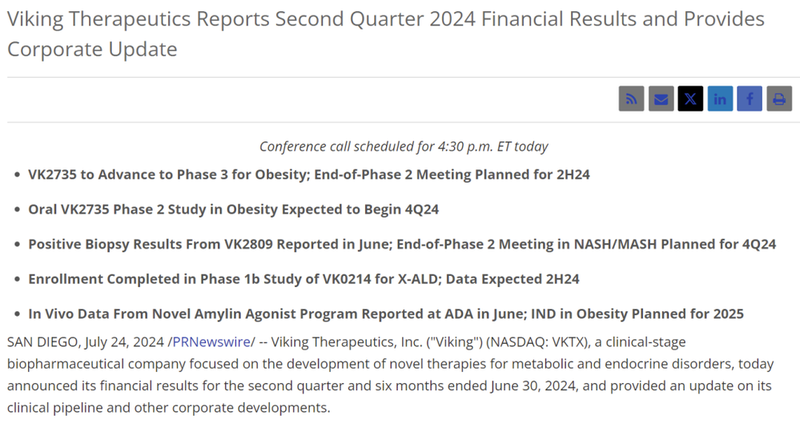Print the press release
800x423 pixels.
pos(778,99)
